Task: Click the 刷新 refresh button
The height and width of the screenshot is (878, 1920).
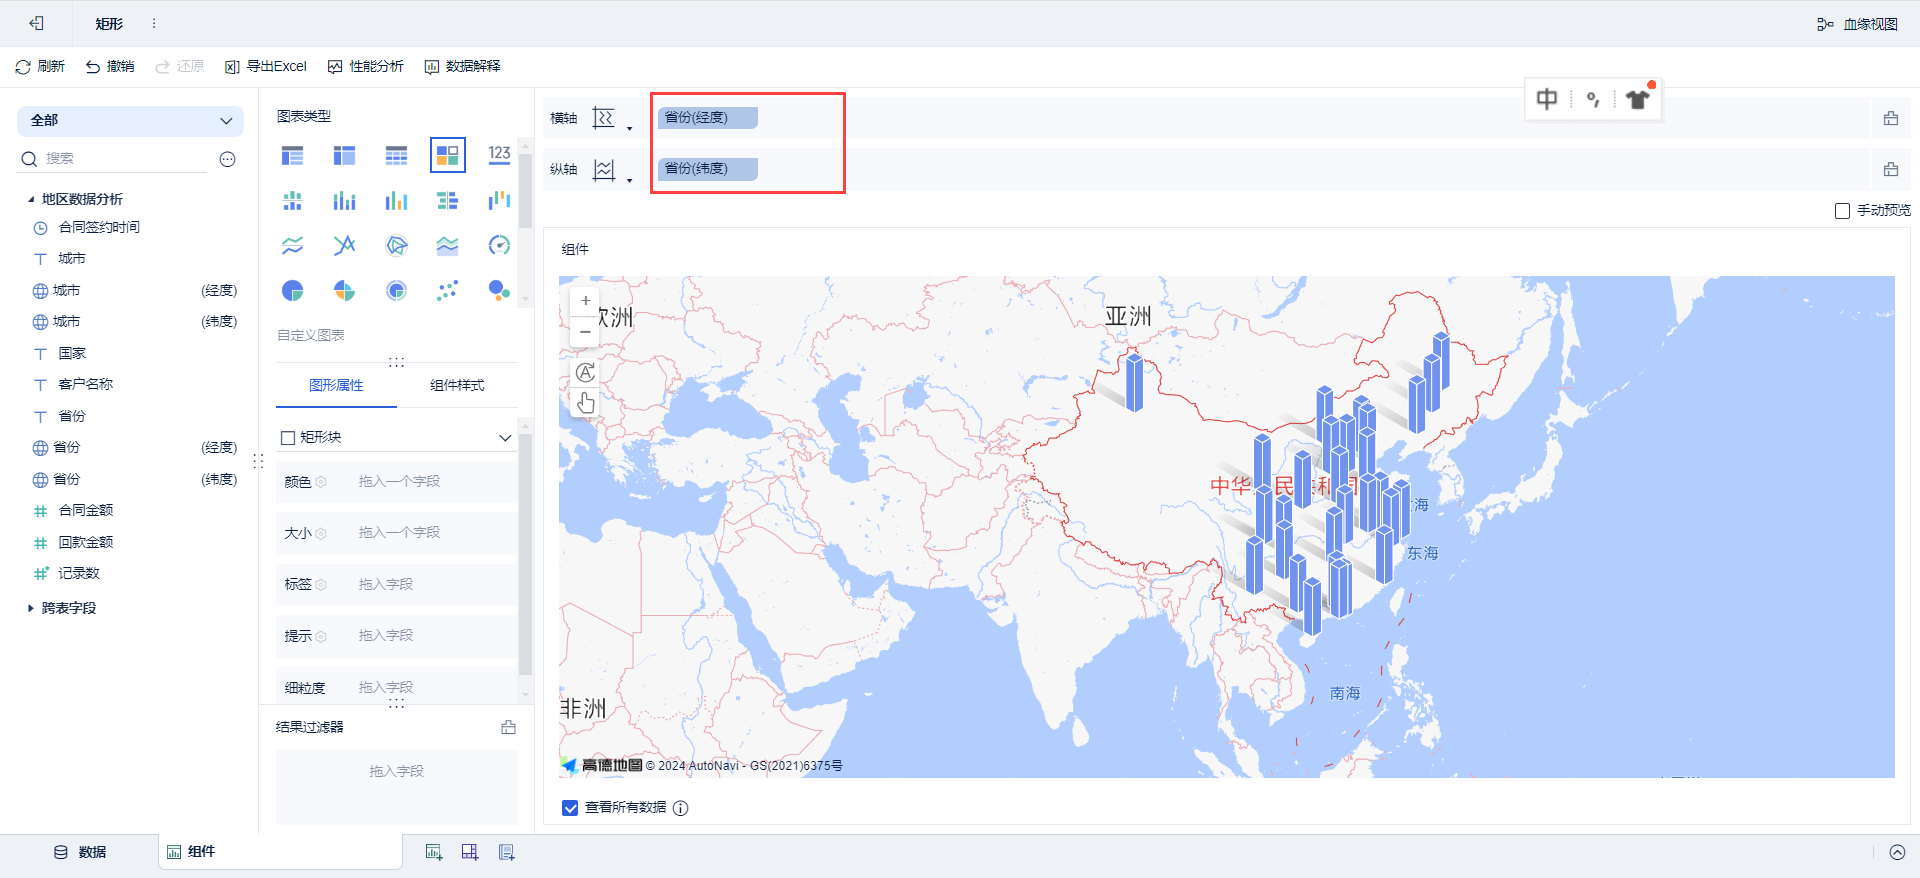Action: [x=40, y=67]
